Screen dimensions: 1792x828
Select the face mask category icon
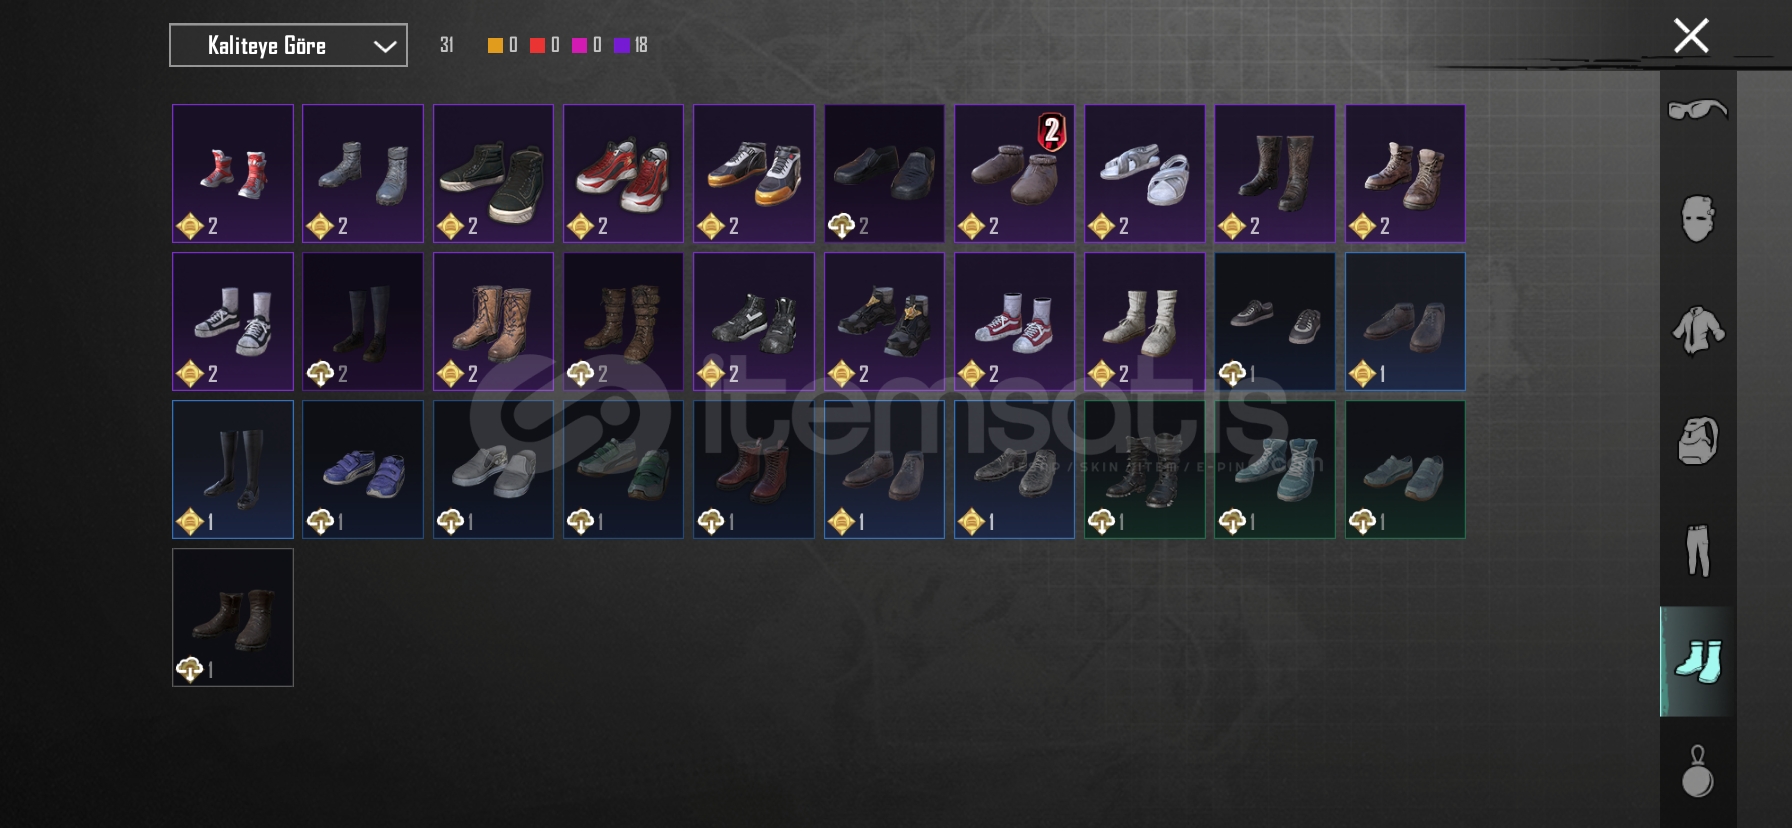click(1698, 219)
